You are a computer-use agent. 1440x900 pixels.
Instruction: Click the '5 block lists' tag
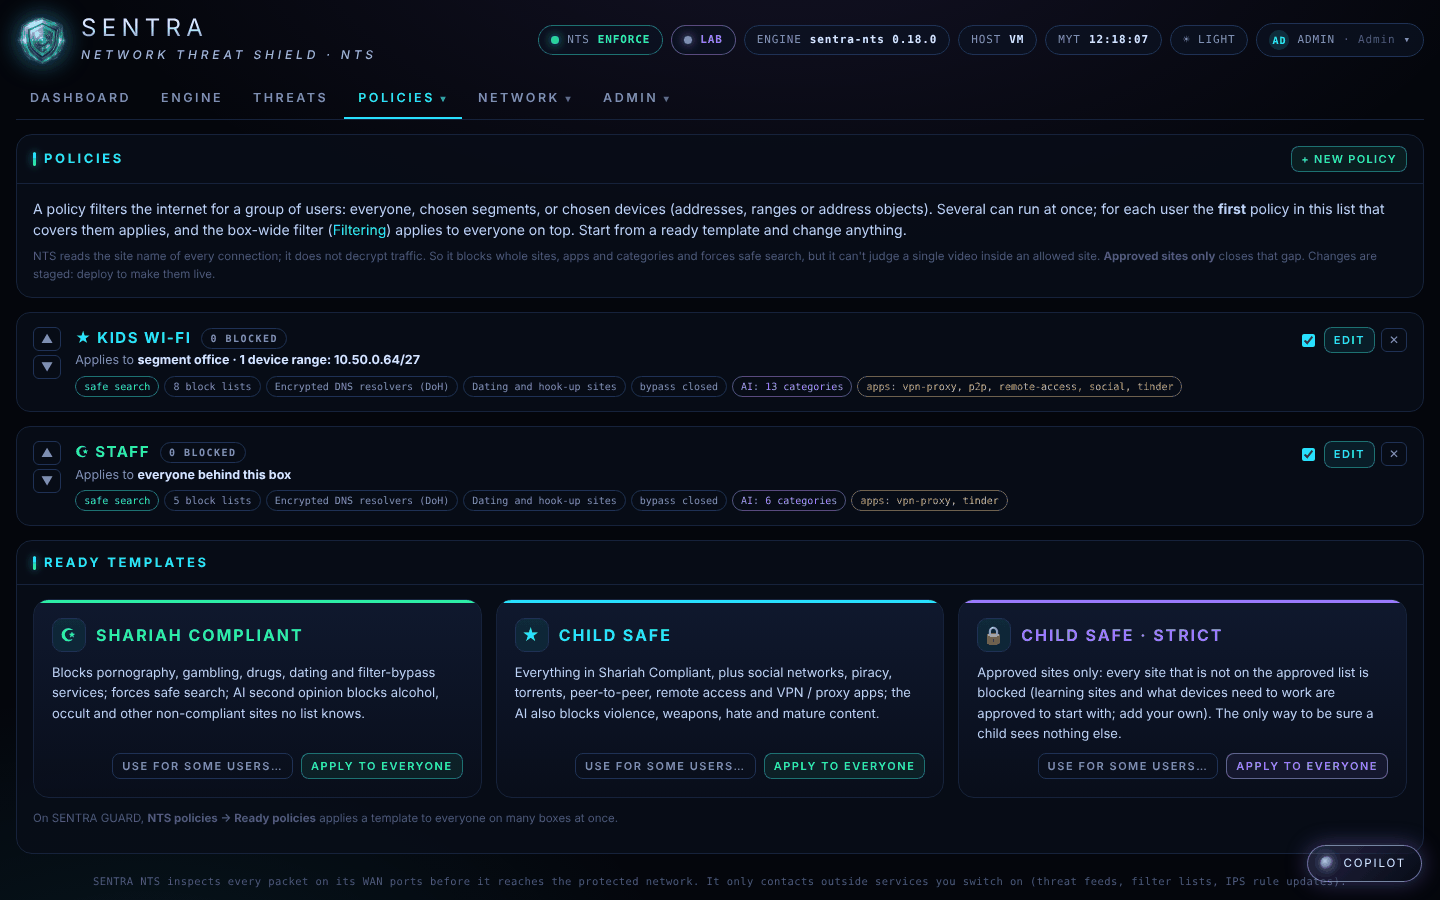coord(212,501)
